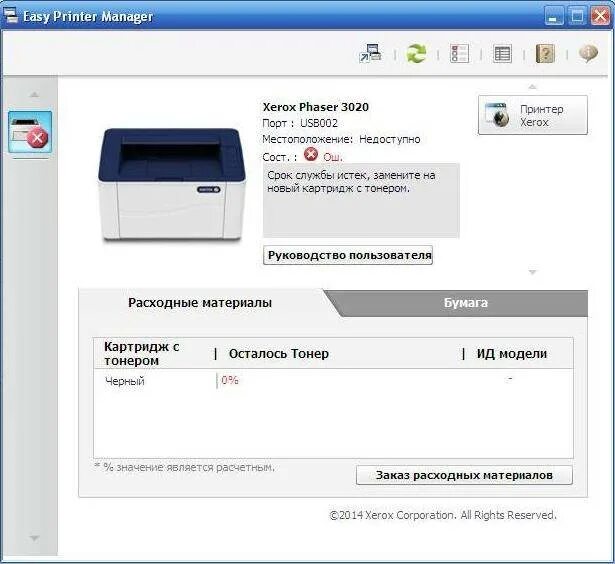Open the table list view icon
This screenshot has height=564, width=615.
pyautogui.click(x=502, y=54)
